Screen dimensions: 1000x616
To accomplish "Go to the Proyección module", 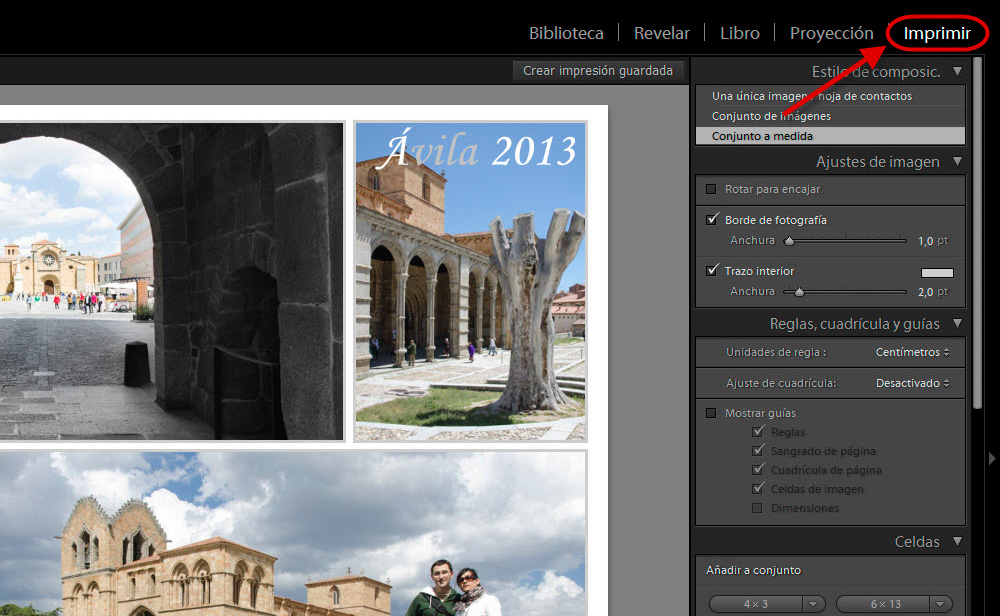I will 832,33.
